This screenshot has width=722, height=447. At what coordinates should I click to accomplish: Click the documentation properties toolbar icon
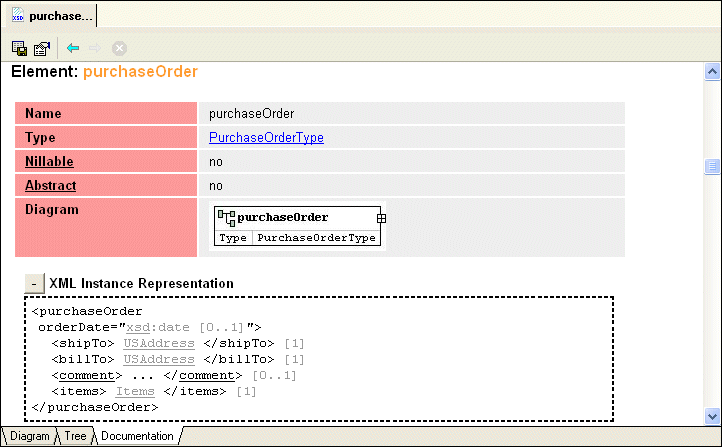click(41, 47)
